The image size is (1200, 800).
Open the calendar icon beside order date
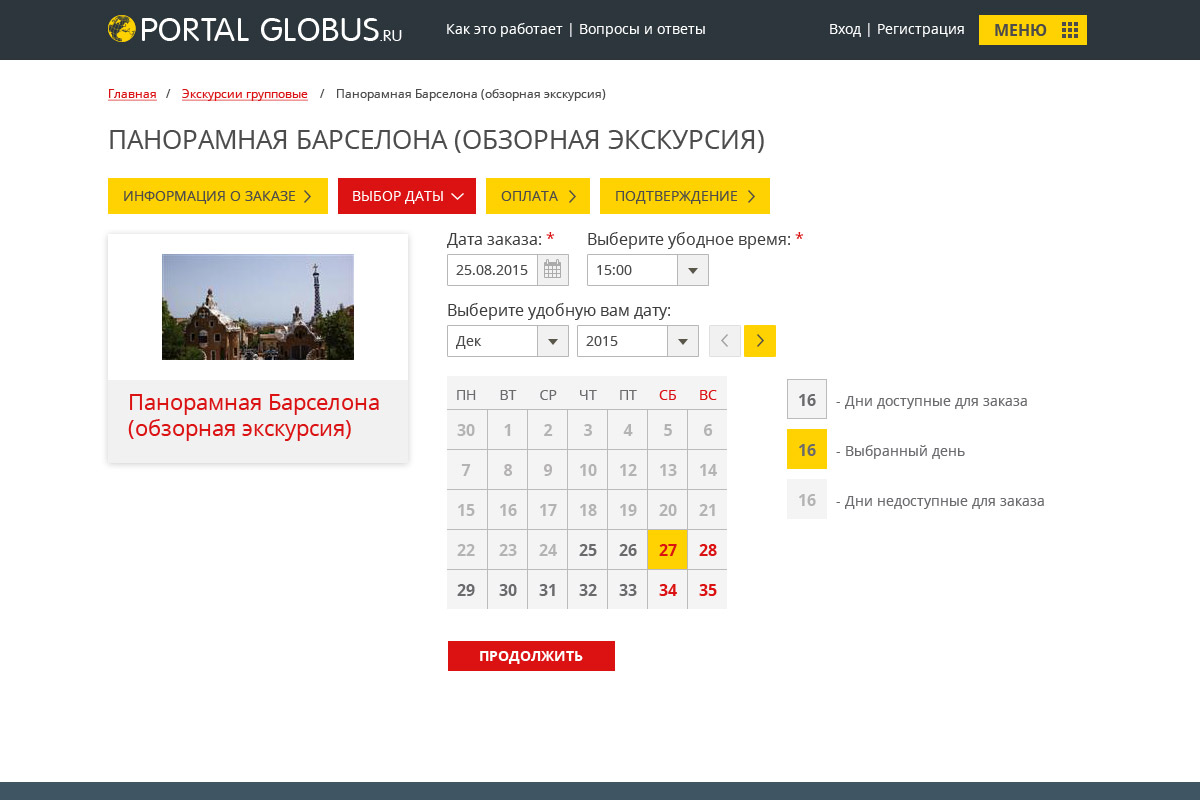click(x=553, y=270)
